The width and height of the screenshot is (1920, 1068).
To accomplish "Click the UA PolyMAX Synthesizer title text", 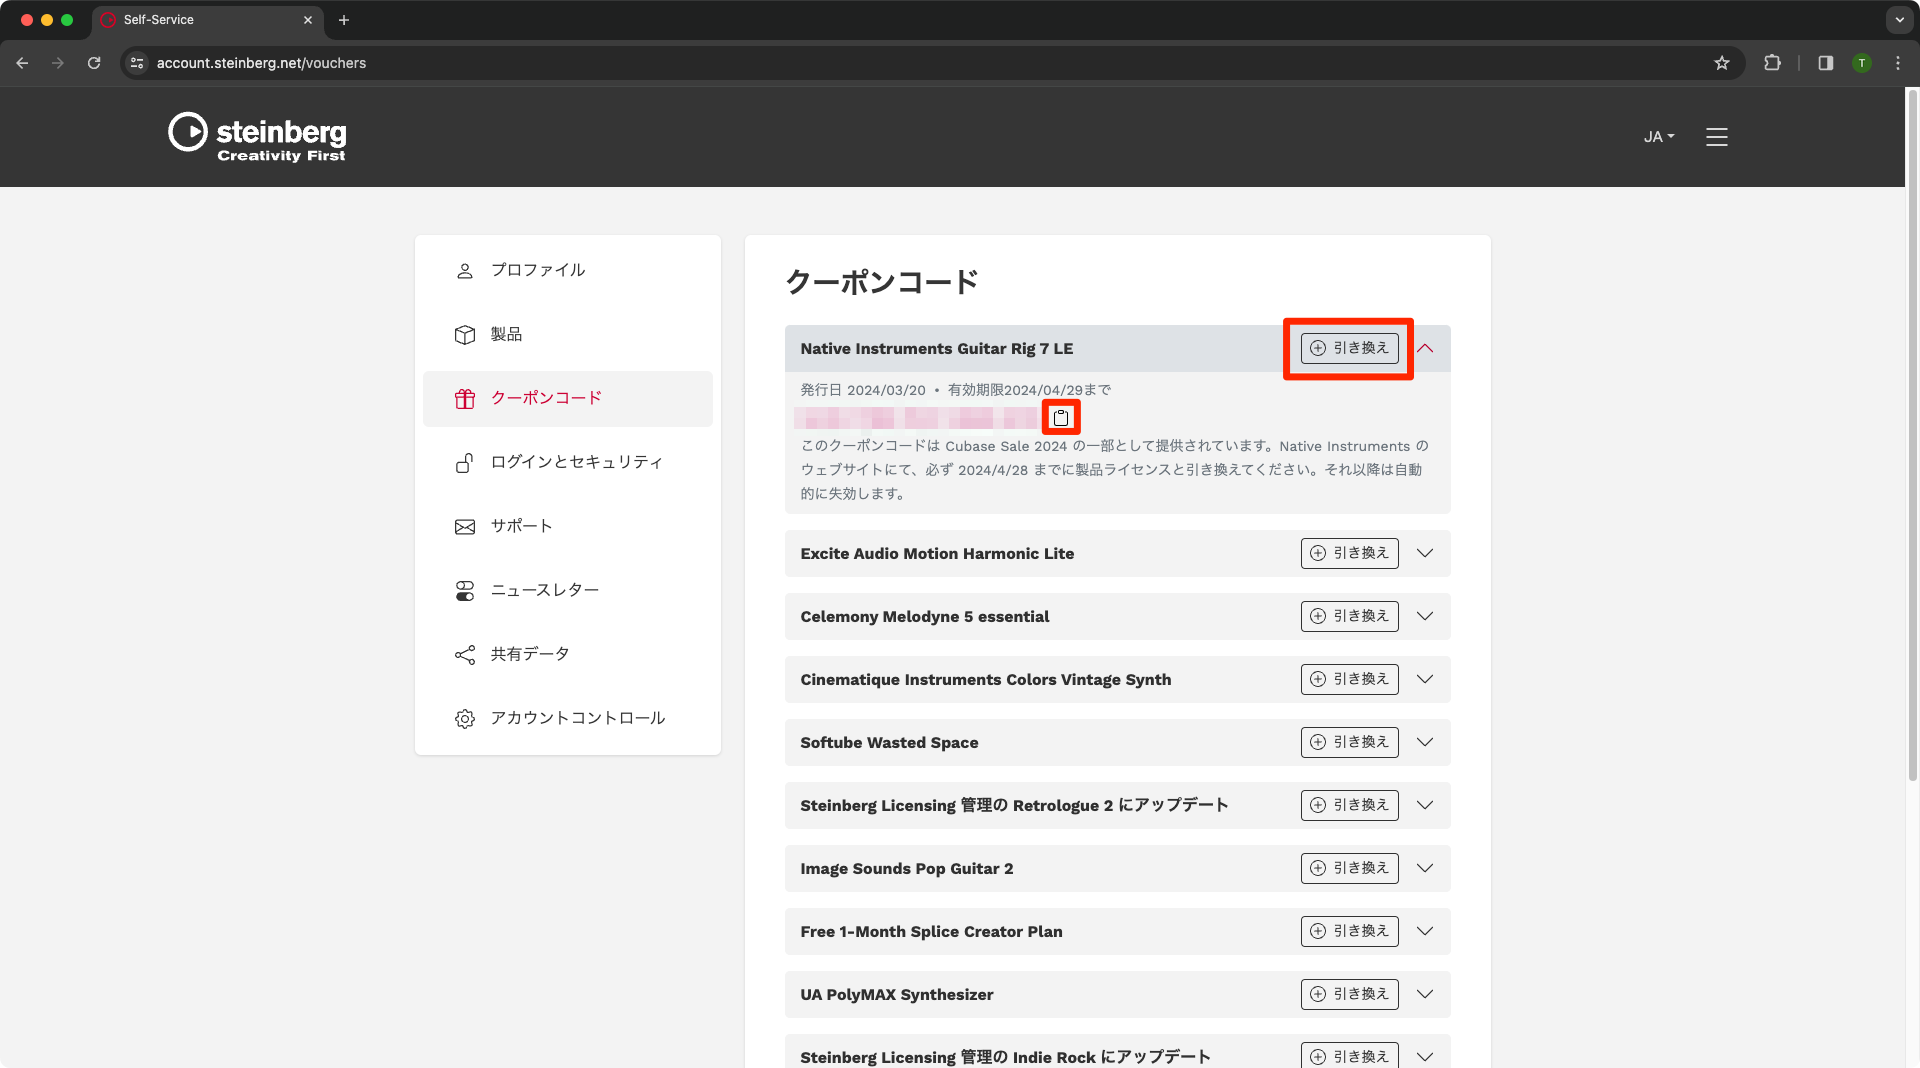I will pyautogui.click(x=897, y=995).
